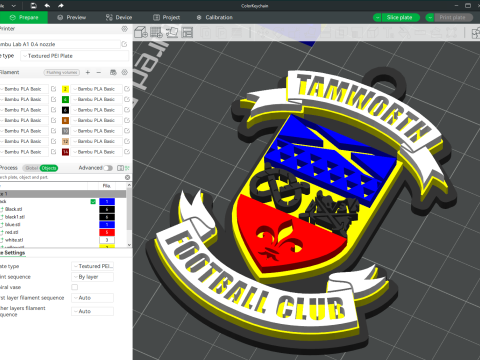The width and height of the screenshot is (480, 360).
Task: Click dark red filament 14 swatch
Action: [65, 152]
